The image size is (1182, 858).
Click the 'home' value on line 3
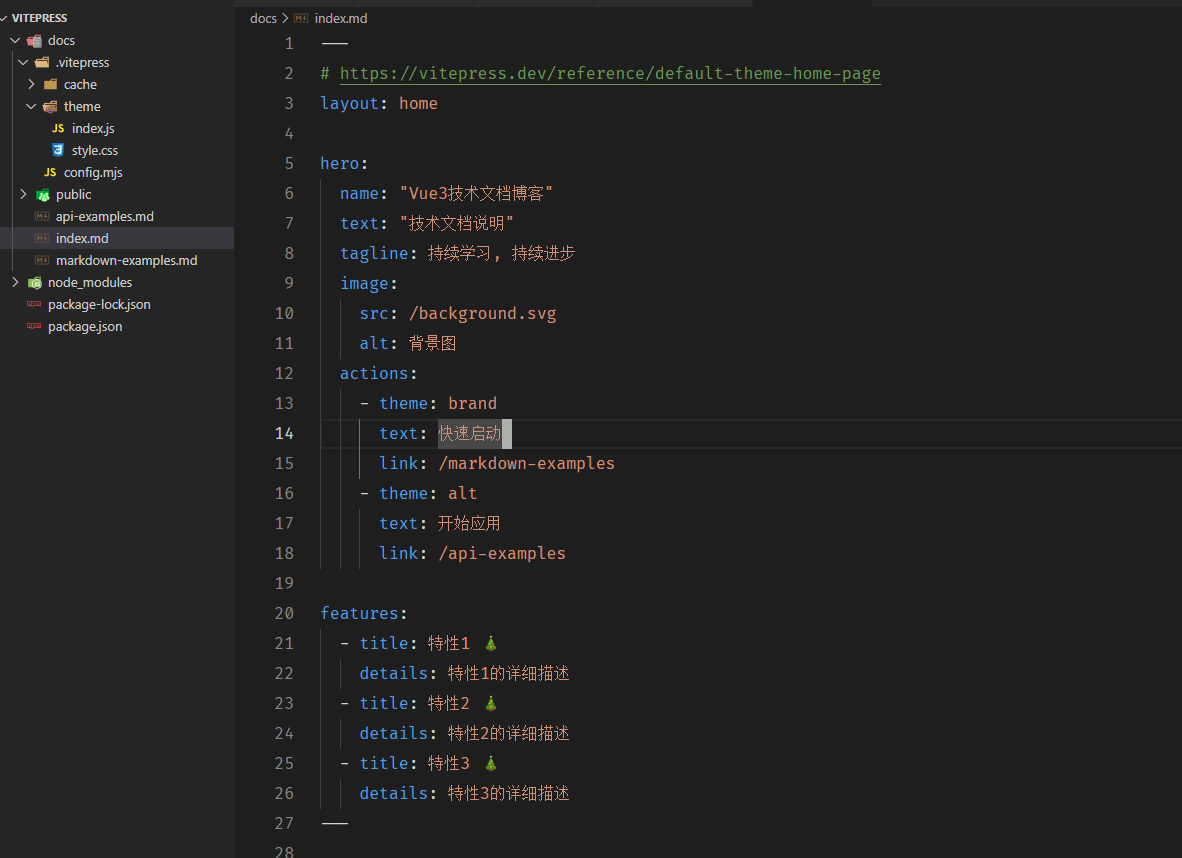click(x=418, y=103)
